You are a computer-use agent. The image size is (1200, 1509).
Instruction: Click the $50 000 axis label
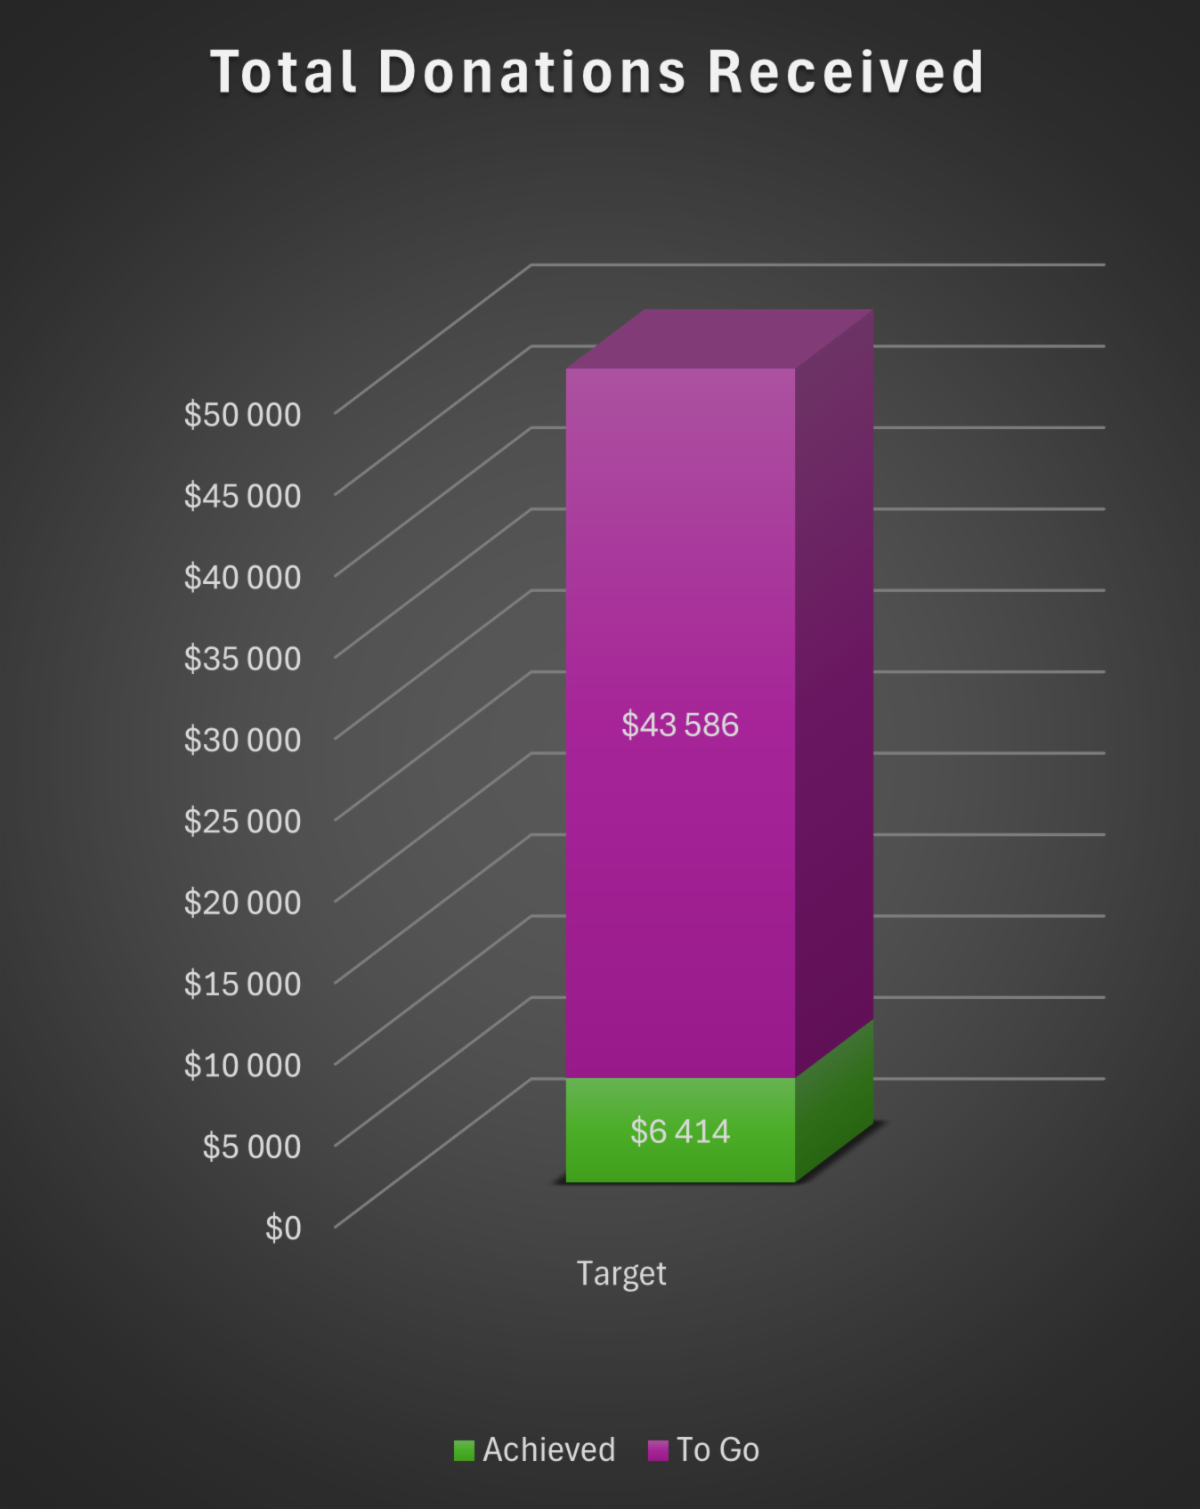point(242,414)
